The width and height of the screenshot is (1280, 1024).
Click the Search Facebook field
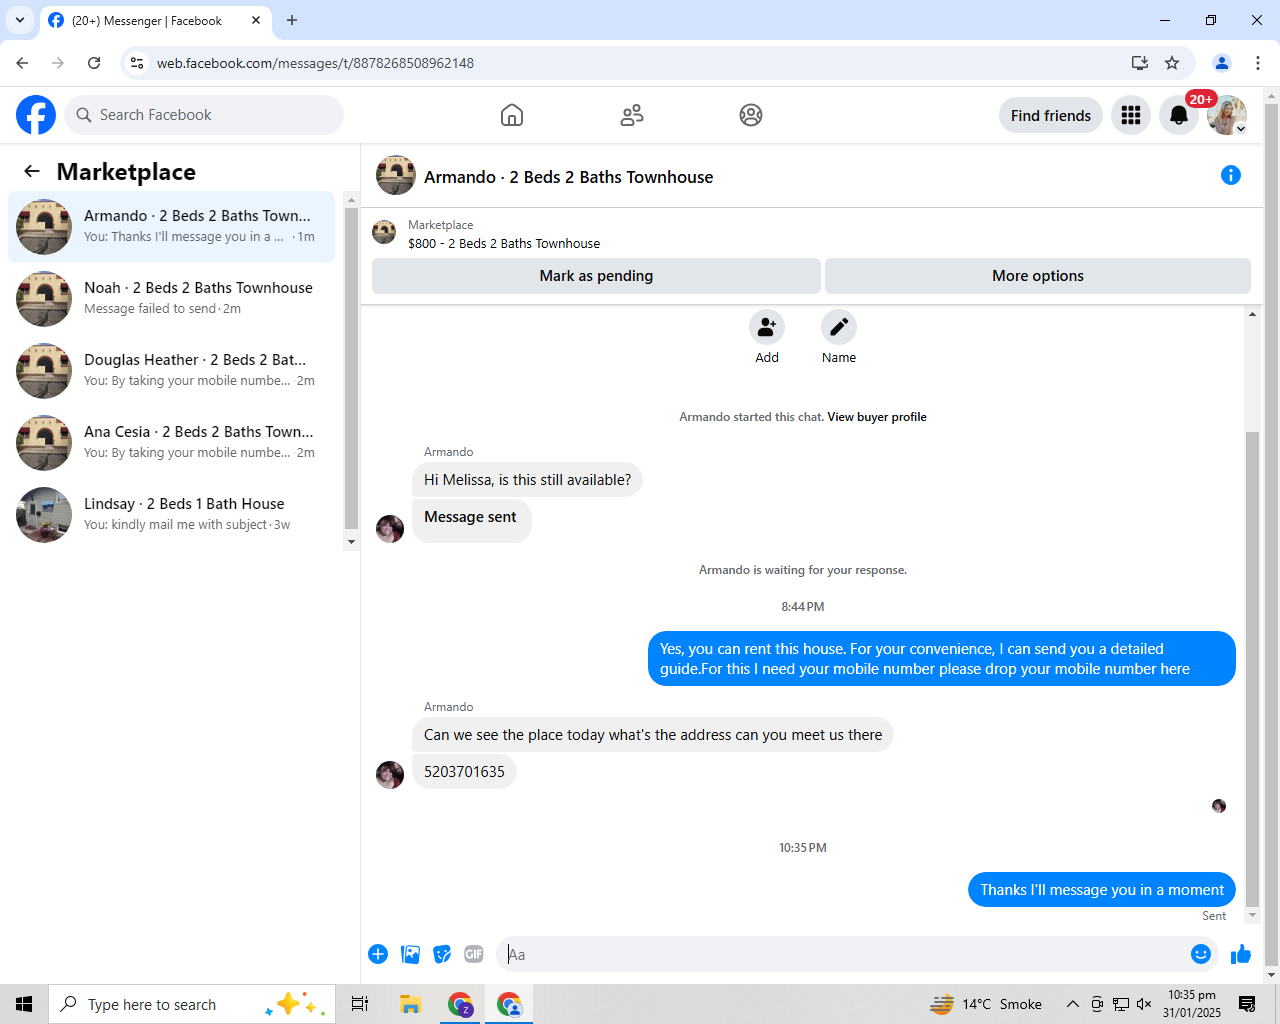(204, 115)
